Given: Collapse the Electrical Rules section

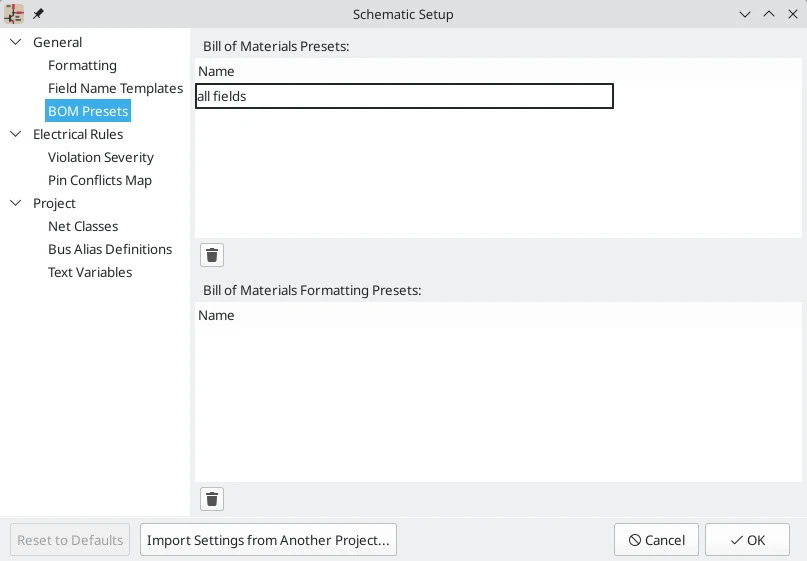Looking at the screenshot, I should (16, 134).
